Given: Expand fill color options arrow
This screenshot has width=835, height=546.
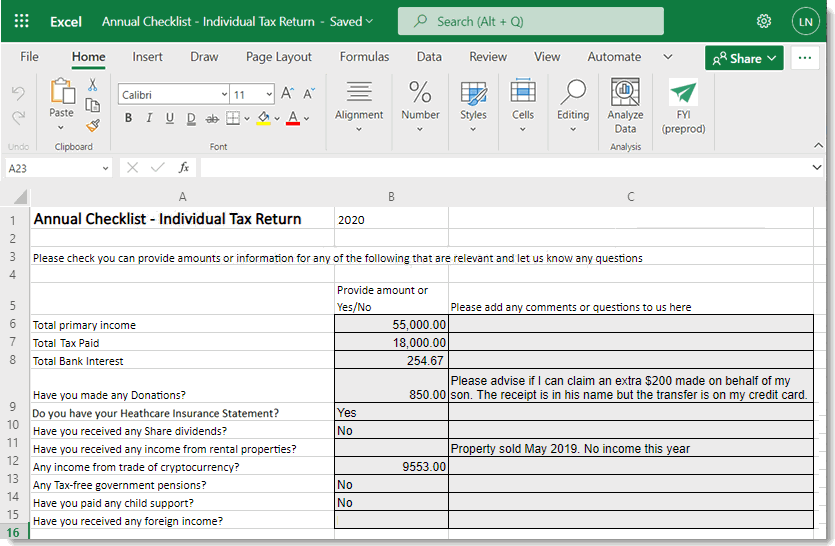Looking at the screenshot, I should (277, 118).
